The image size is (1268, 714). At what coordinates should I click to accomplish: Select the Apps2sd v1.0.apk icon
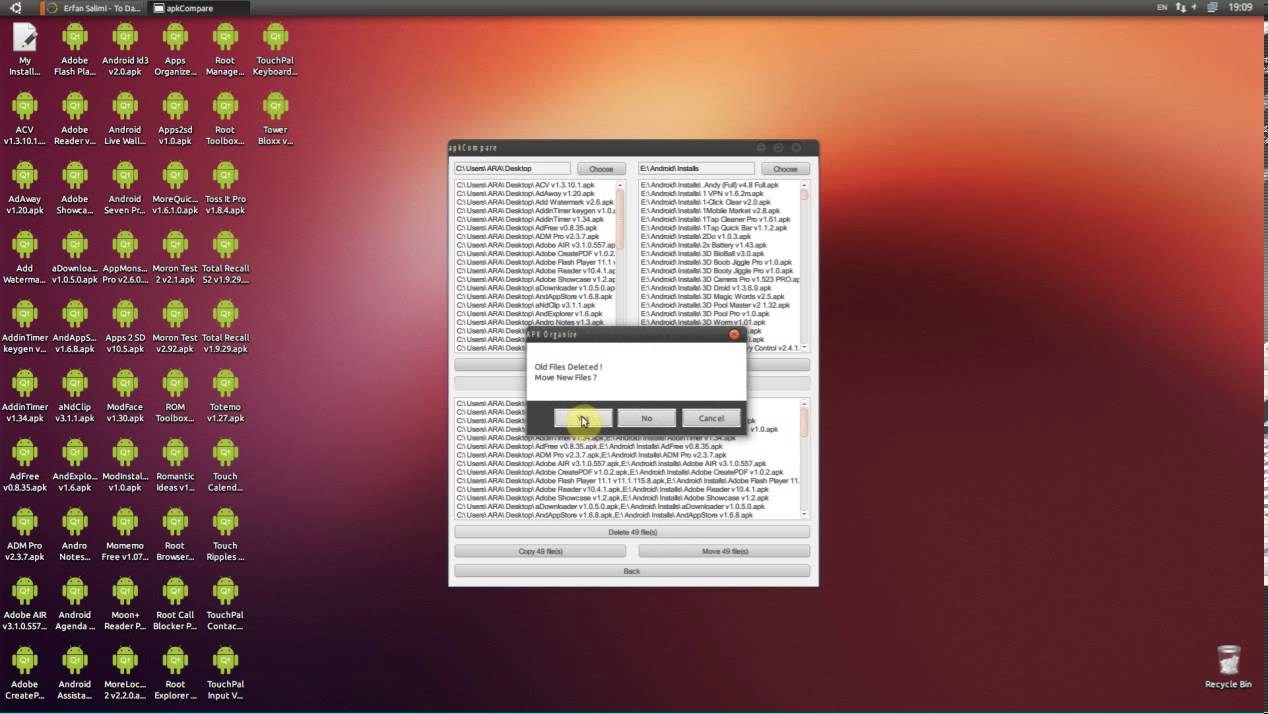coord(175,119)
